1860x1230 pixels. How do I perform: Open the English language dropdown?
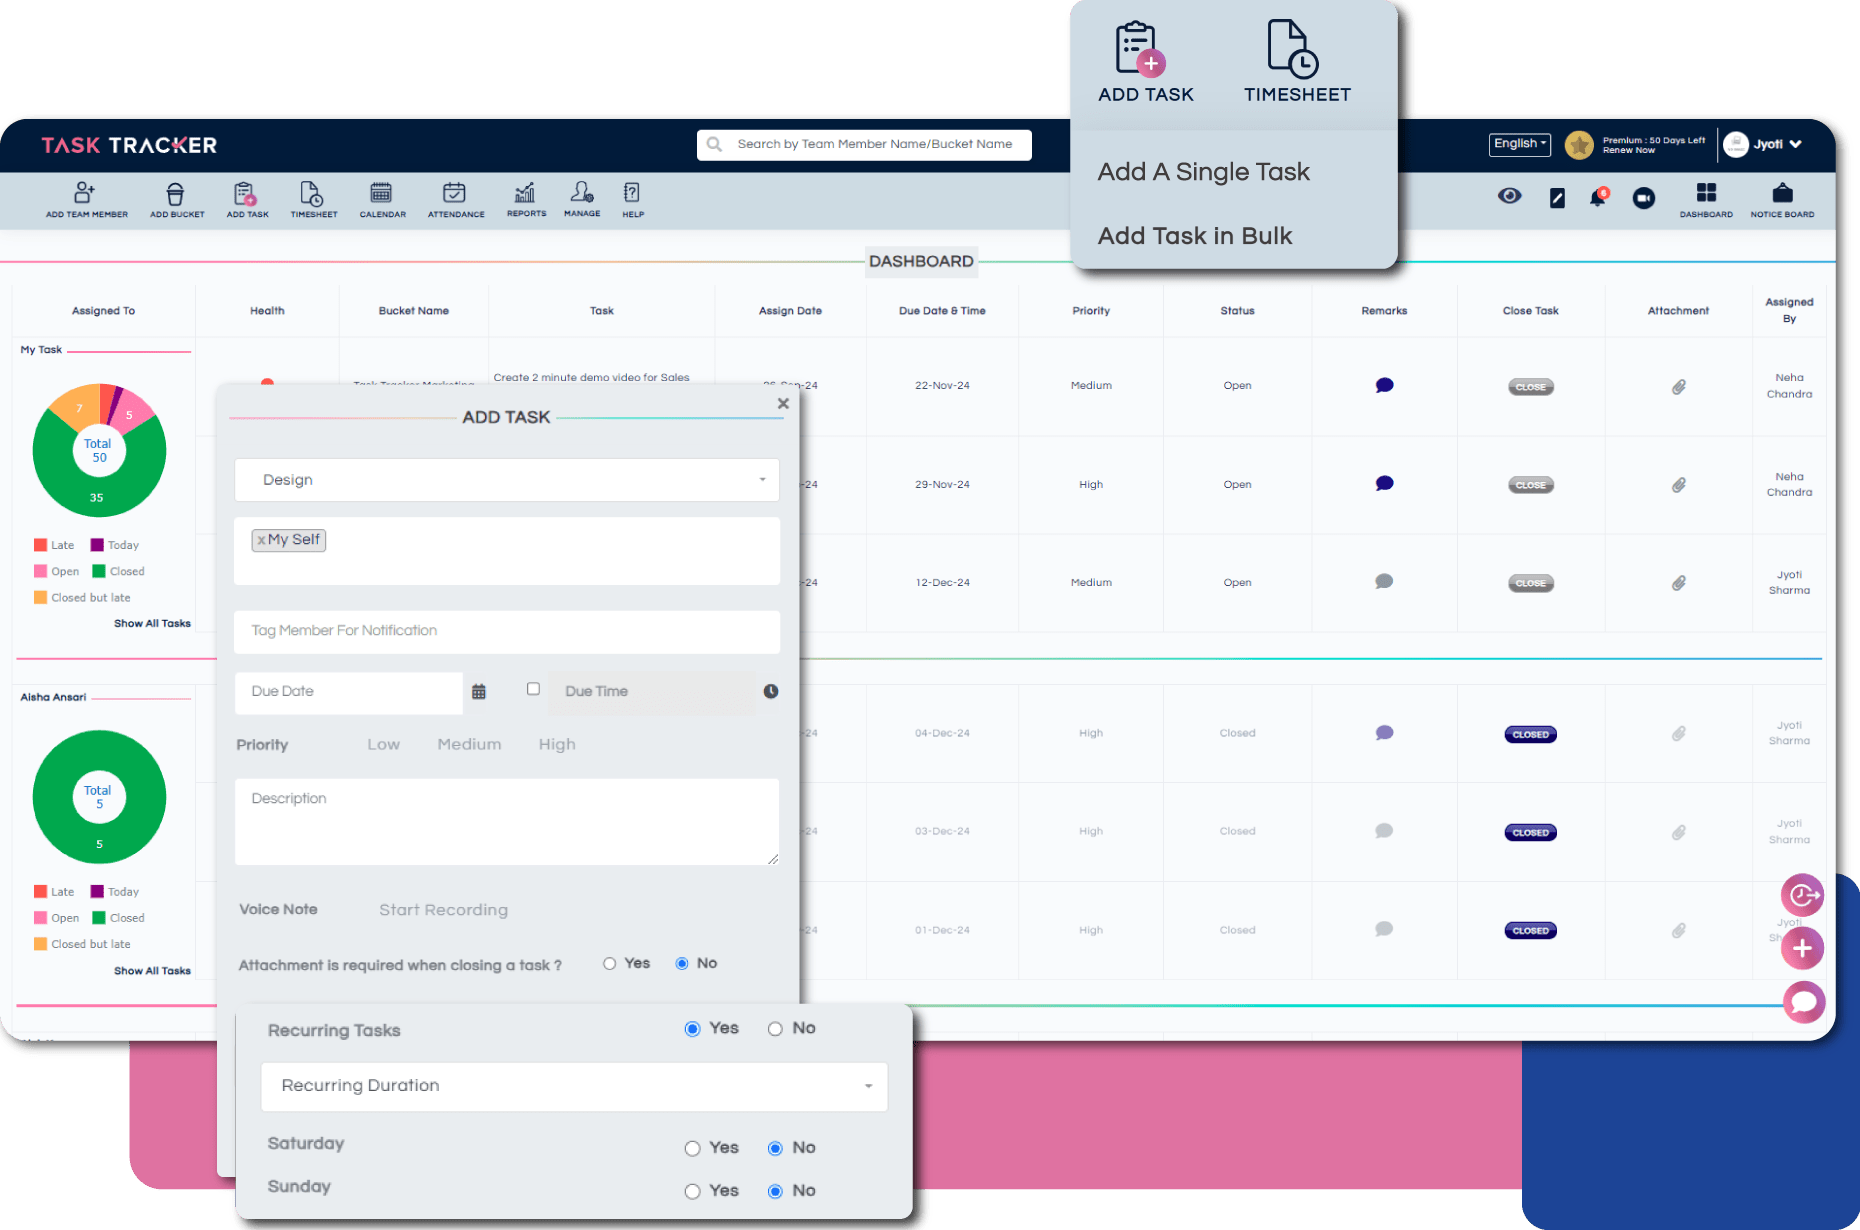1519,144
